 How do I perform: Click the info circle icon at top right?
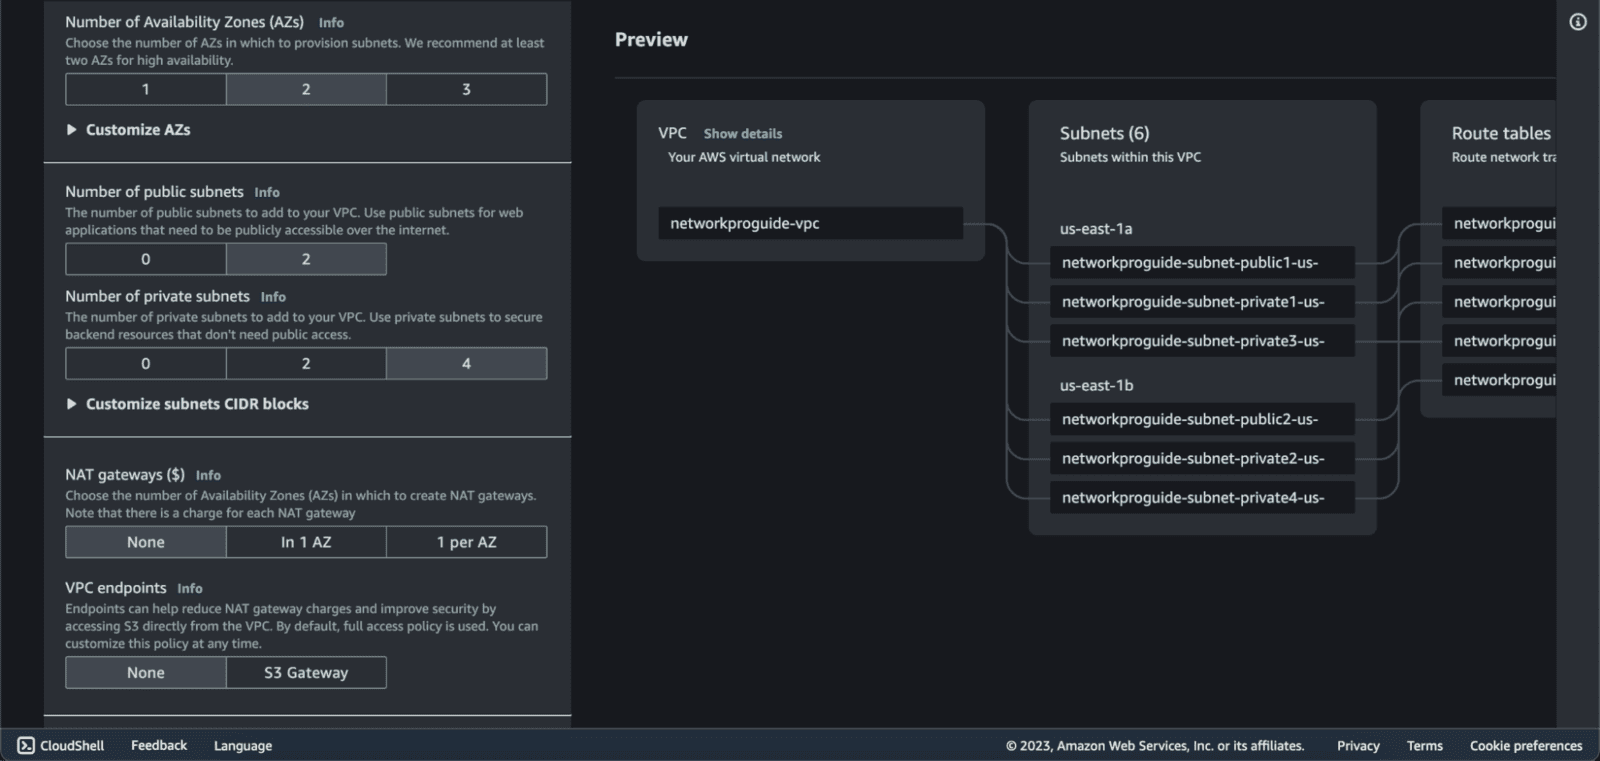tap(1577, 22)
